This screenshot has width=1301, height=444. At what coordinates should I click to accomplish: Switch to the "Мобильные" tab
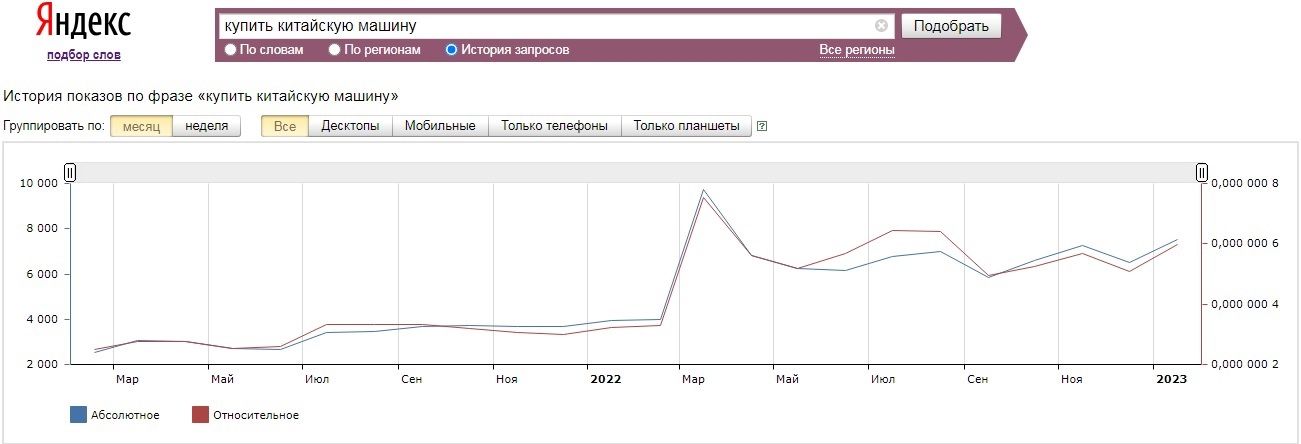coord(440,126)
